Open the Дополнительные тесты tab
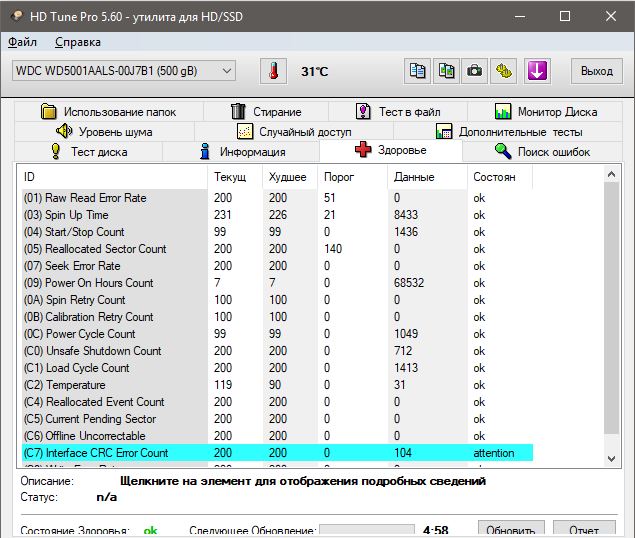The width and height of the screenshot is (635, 538). (x=508, y=132)
